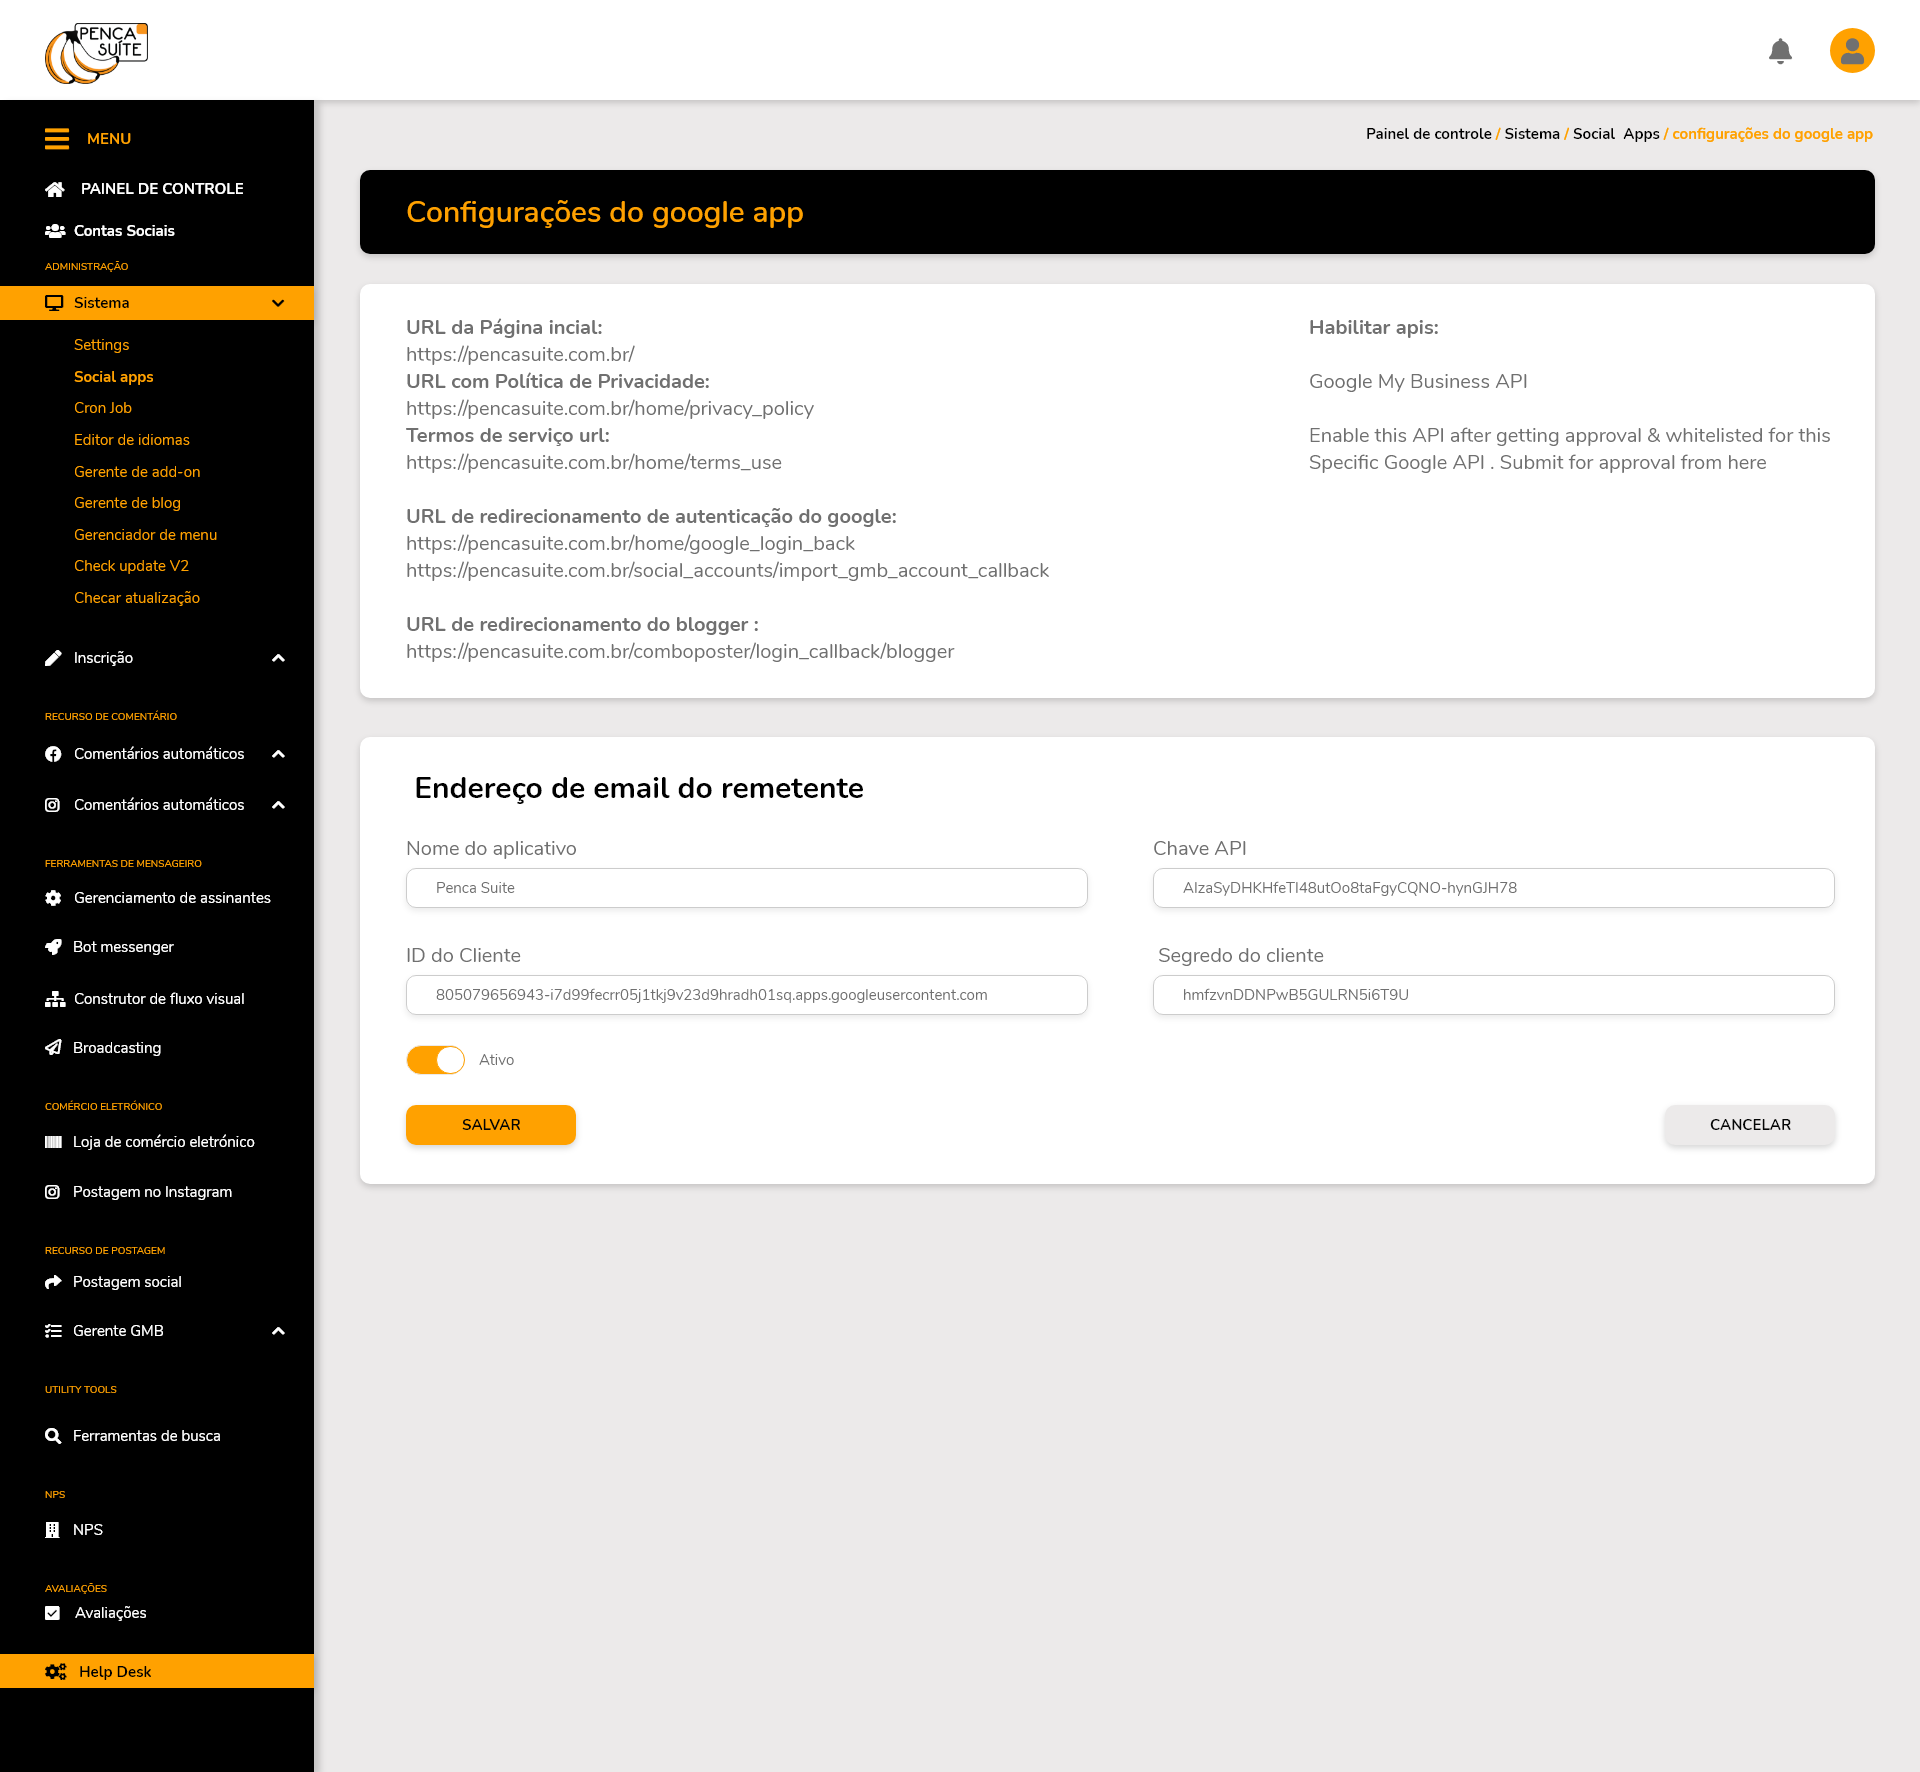Image resolution: width=1920 pixels, height=1772 pixels.
Task: Click the Chave API input field
Action: click(x=1493, y=888)
